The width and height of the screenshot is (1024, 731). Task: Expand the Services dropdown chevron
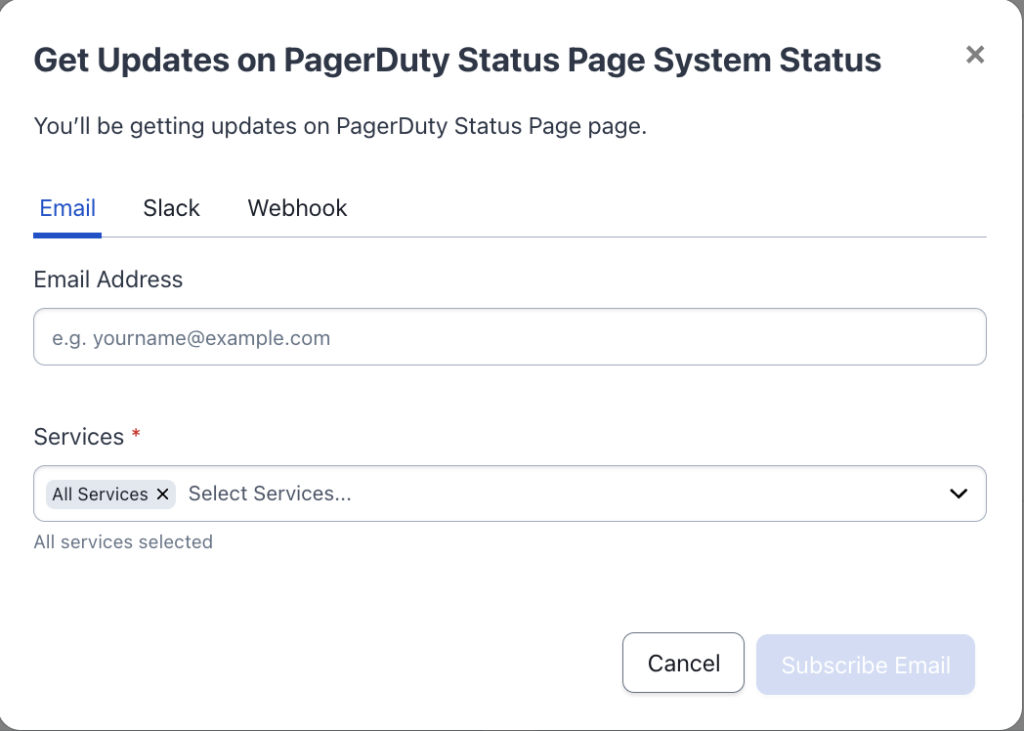click(x=958, y=493)
